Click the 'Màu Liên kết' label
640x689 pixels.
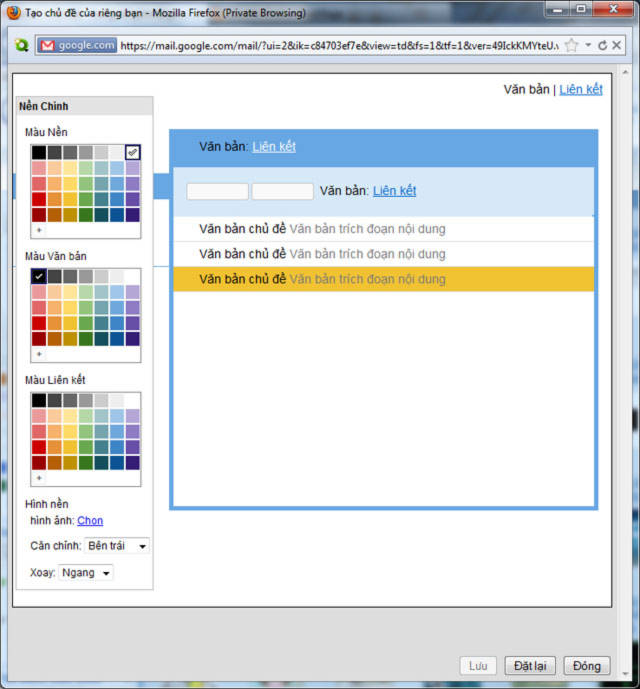(x=55, y=380)
